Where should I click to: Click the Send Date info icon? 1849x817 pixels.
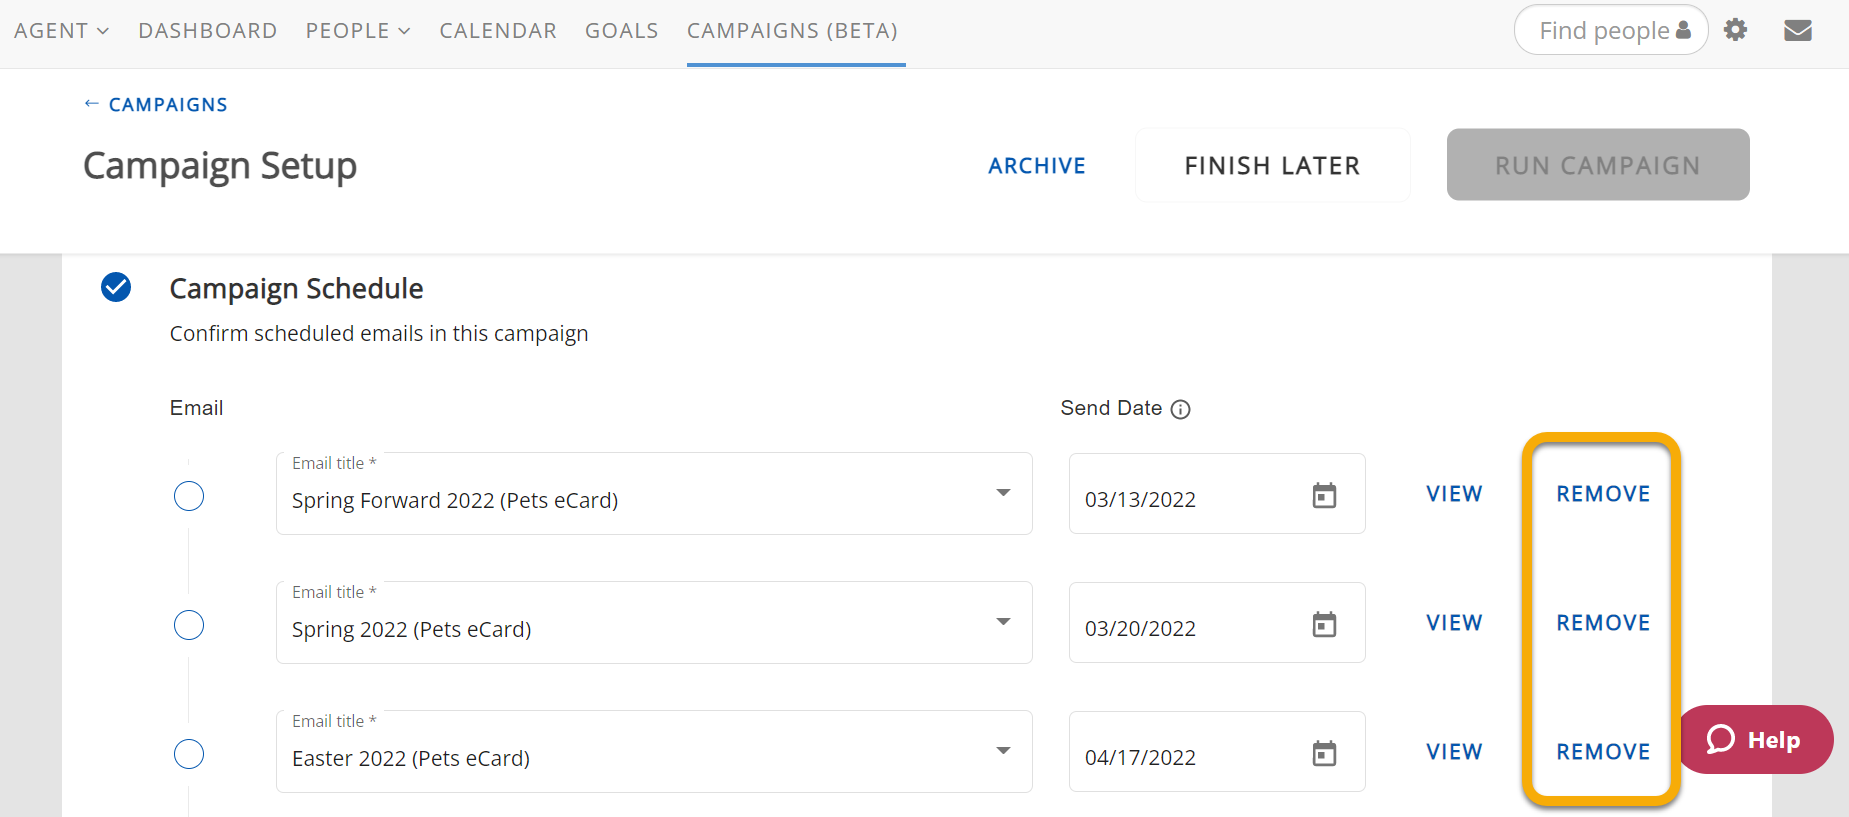[1180, 409]
